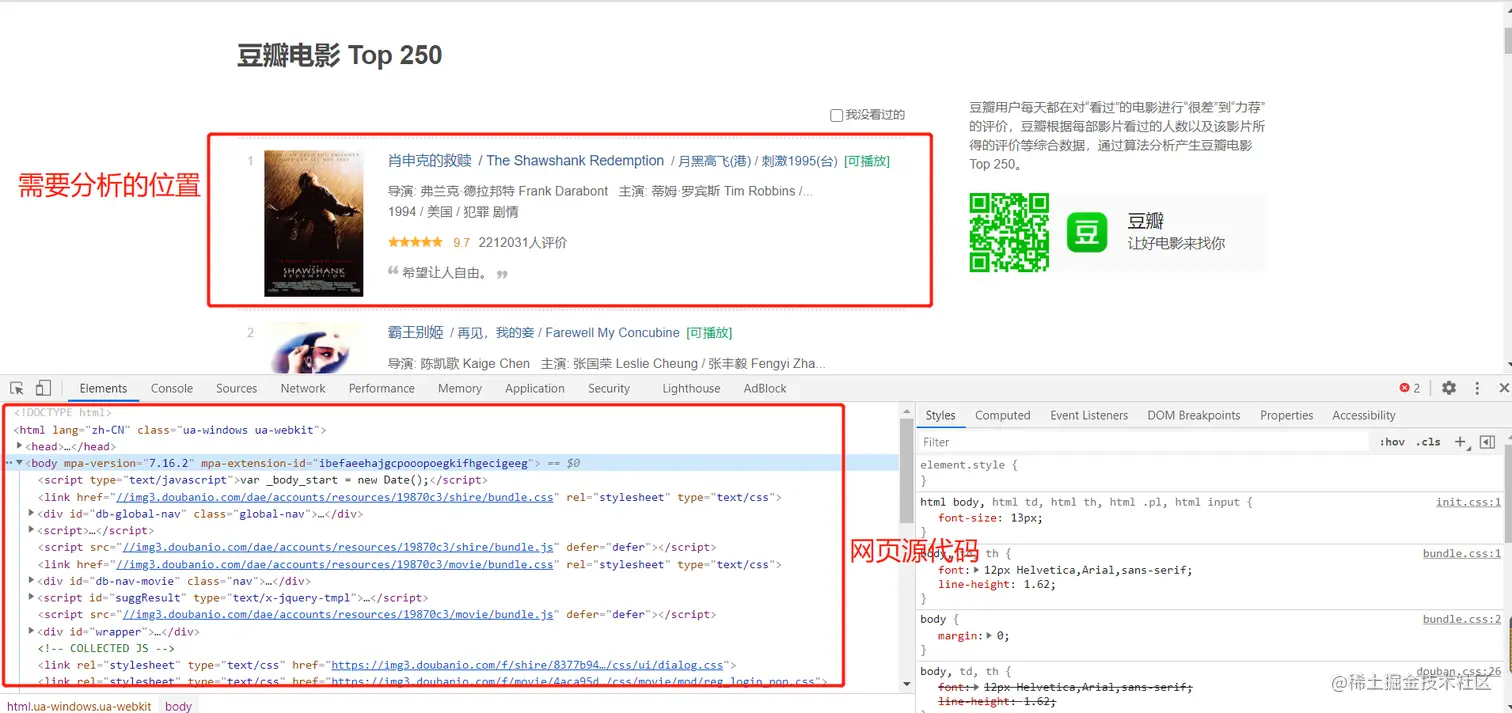Screen dimensions: 1512x713
Task: Click the styles Filter input field
Action: [x=1142, y=442]
